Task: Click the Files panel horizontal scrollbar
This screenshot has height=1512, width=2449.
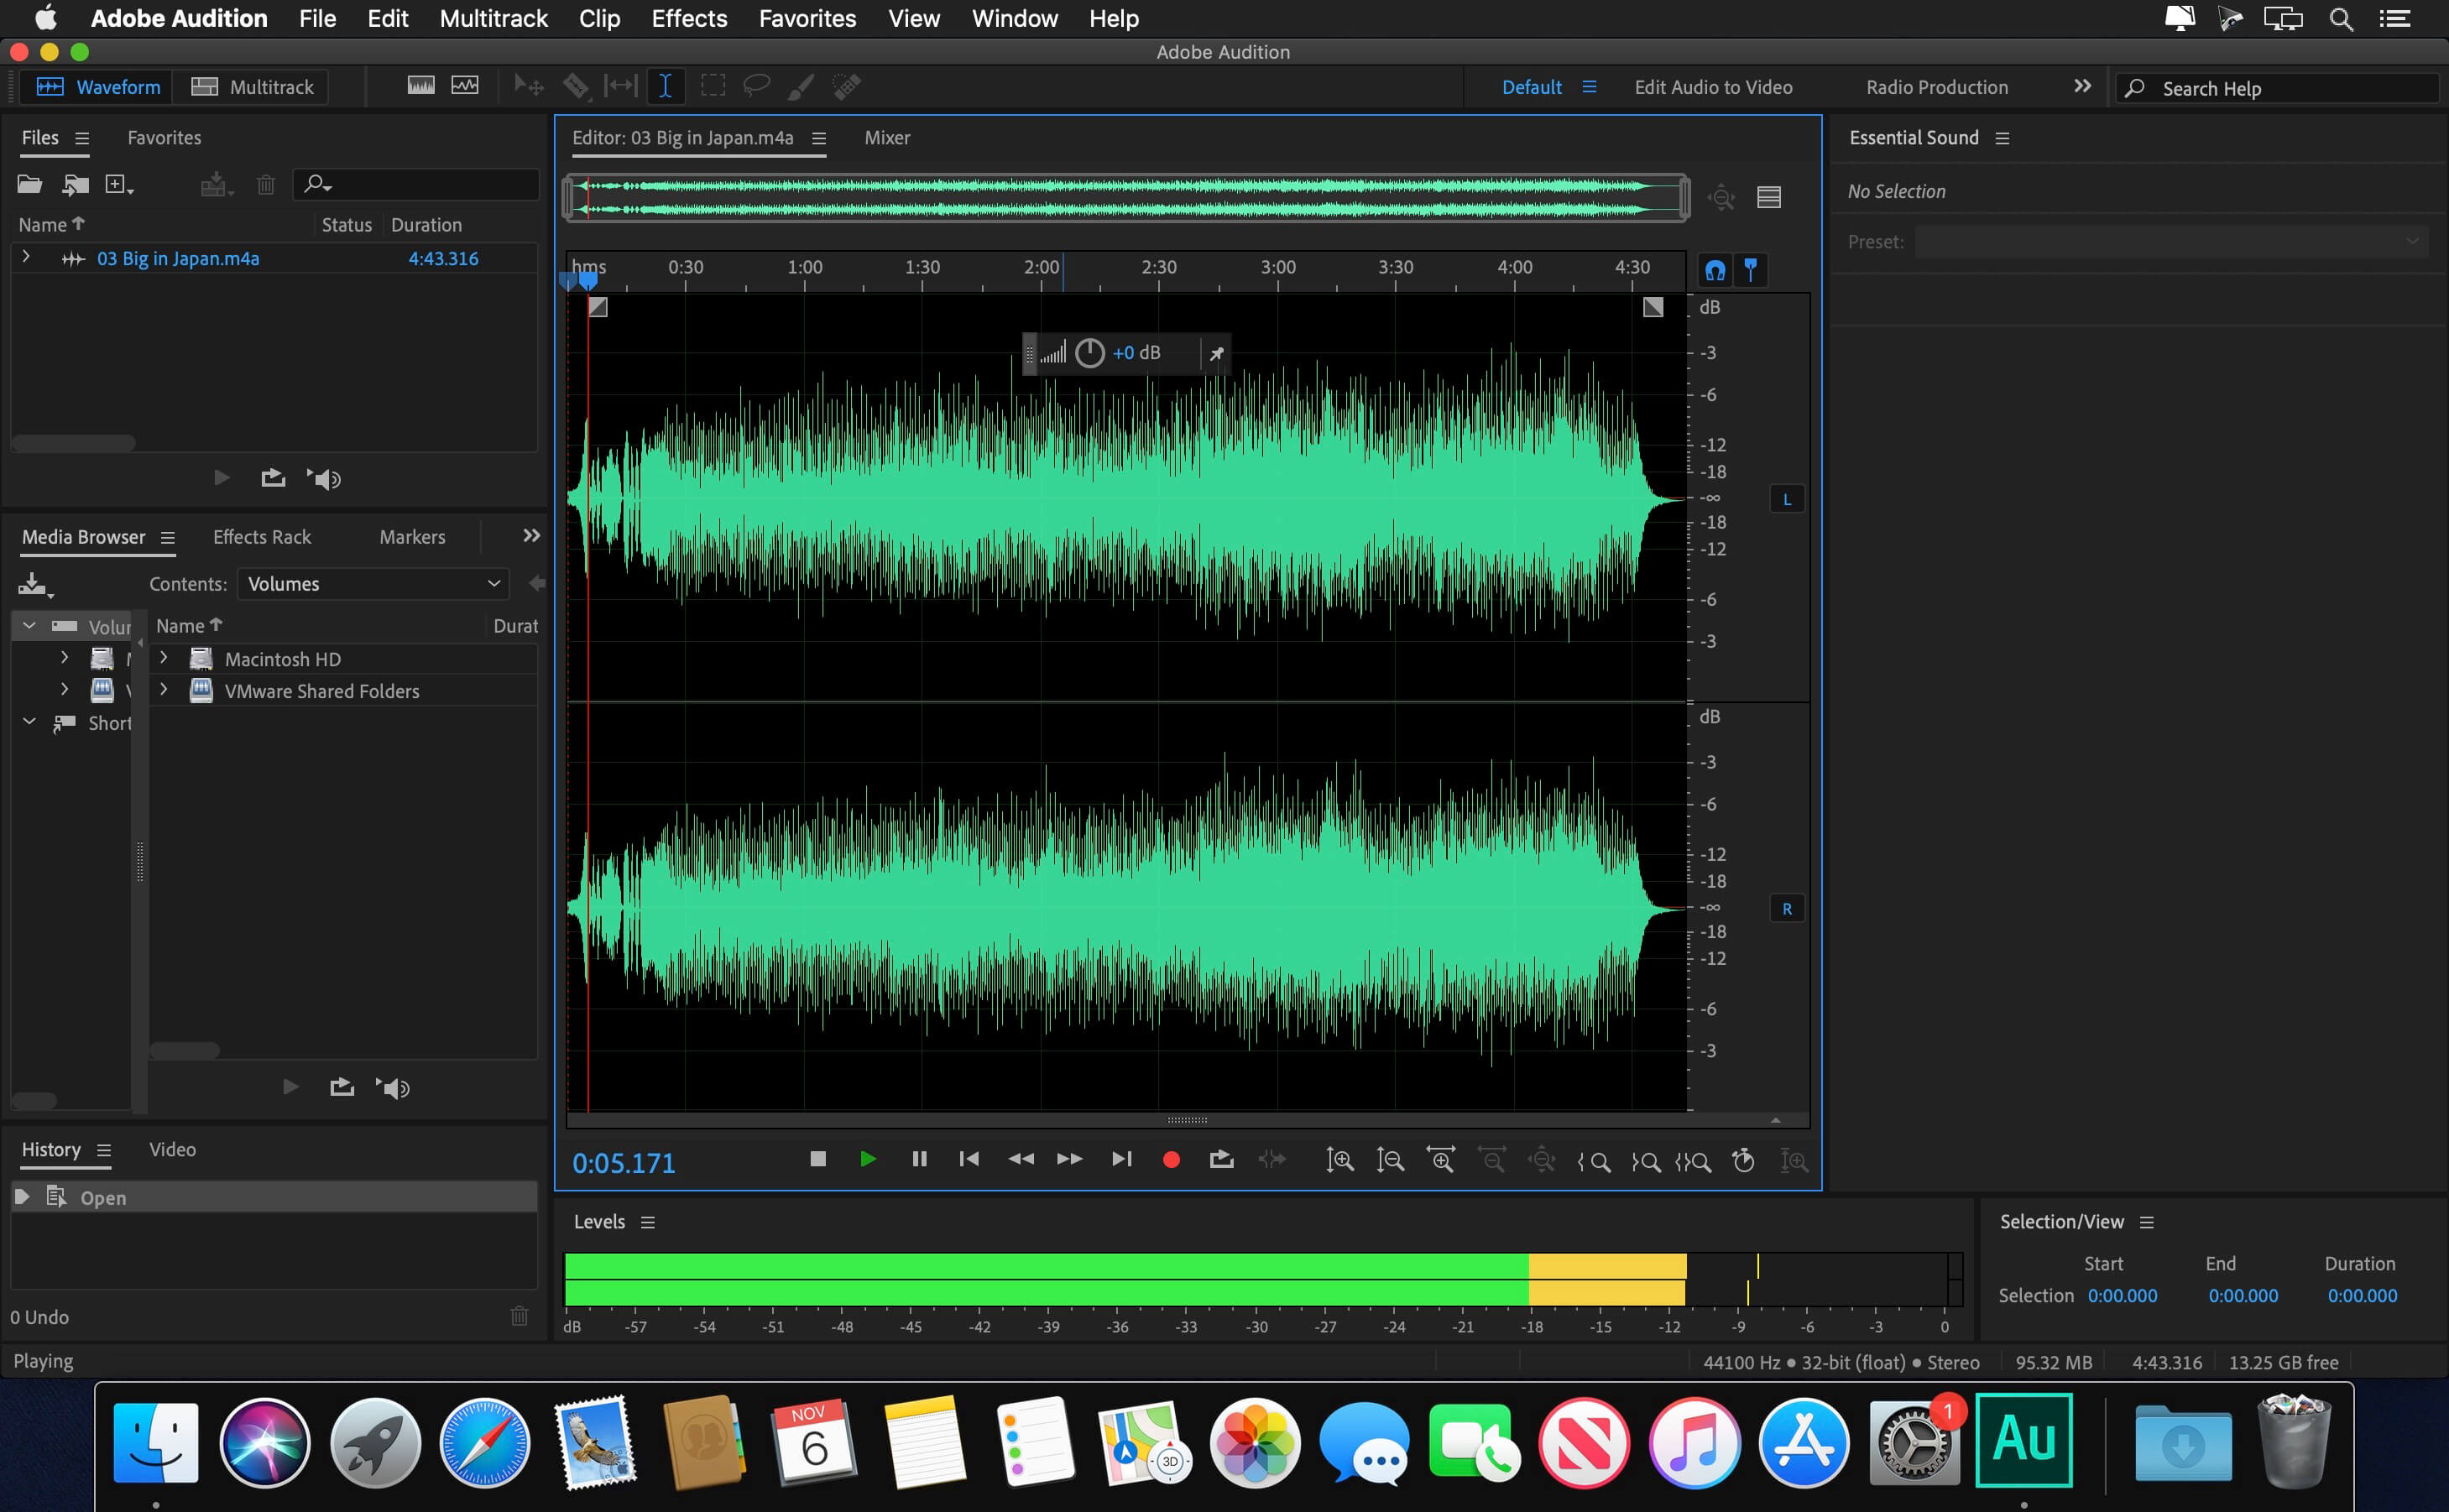Action: coord(73,443)
